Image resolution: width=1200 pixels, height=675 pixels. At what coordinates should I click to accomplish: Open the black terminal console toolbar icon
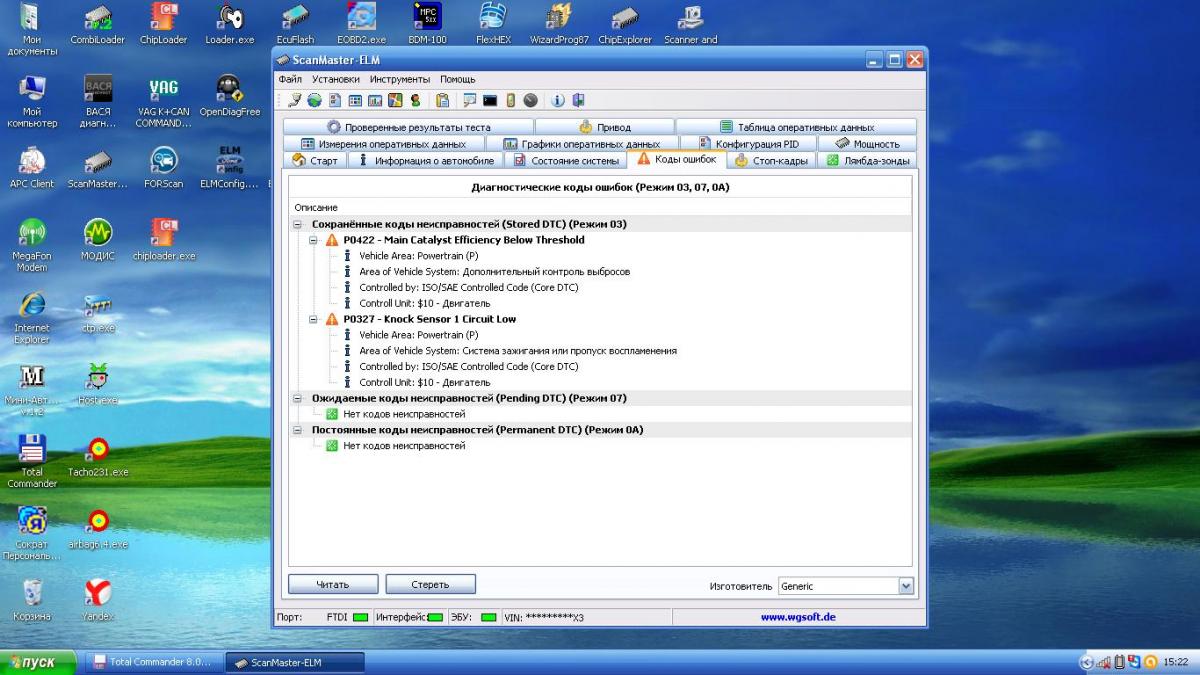[x=490, y=100]
